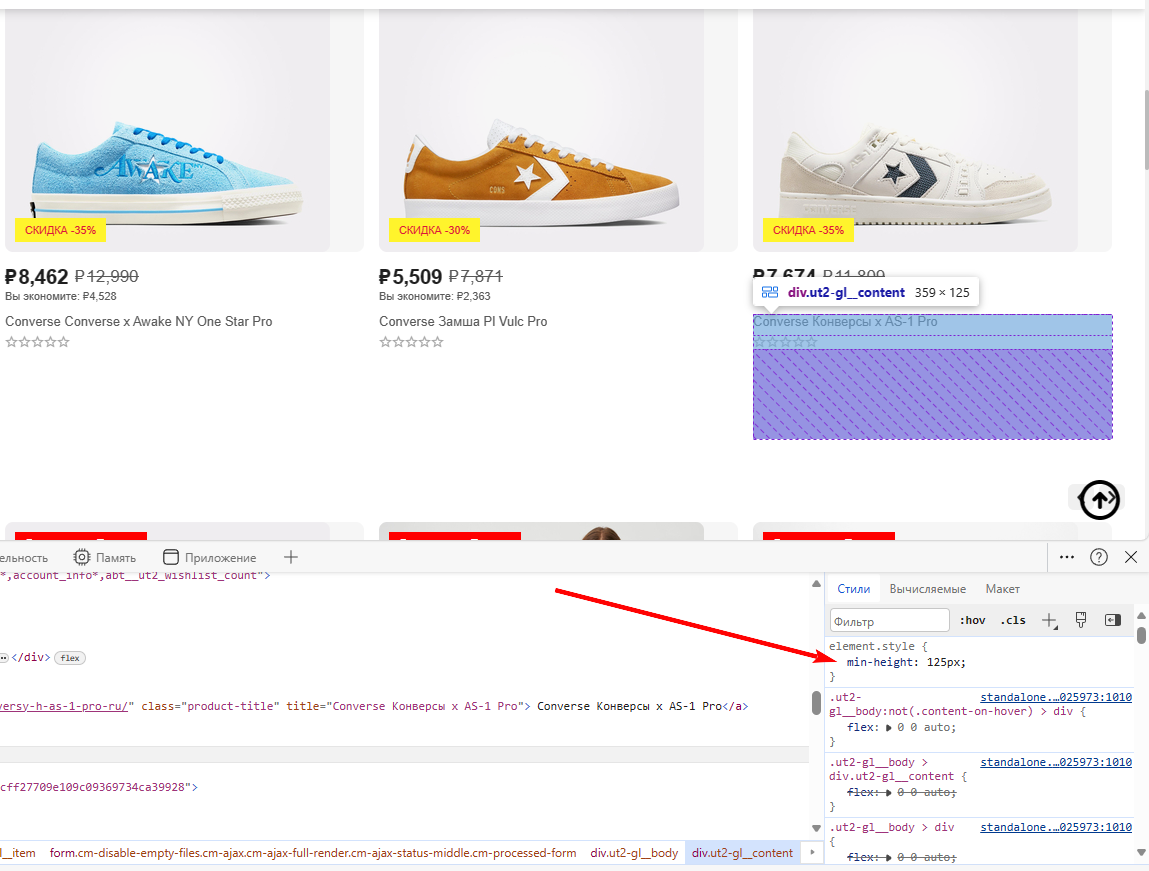The image size is (1149, 871).
Task: Open the paintbrush rendering emulation icon
Action: tap(1081, 620)
